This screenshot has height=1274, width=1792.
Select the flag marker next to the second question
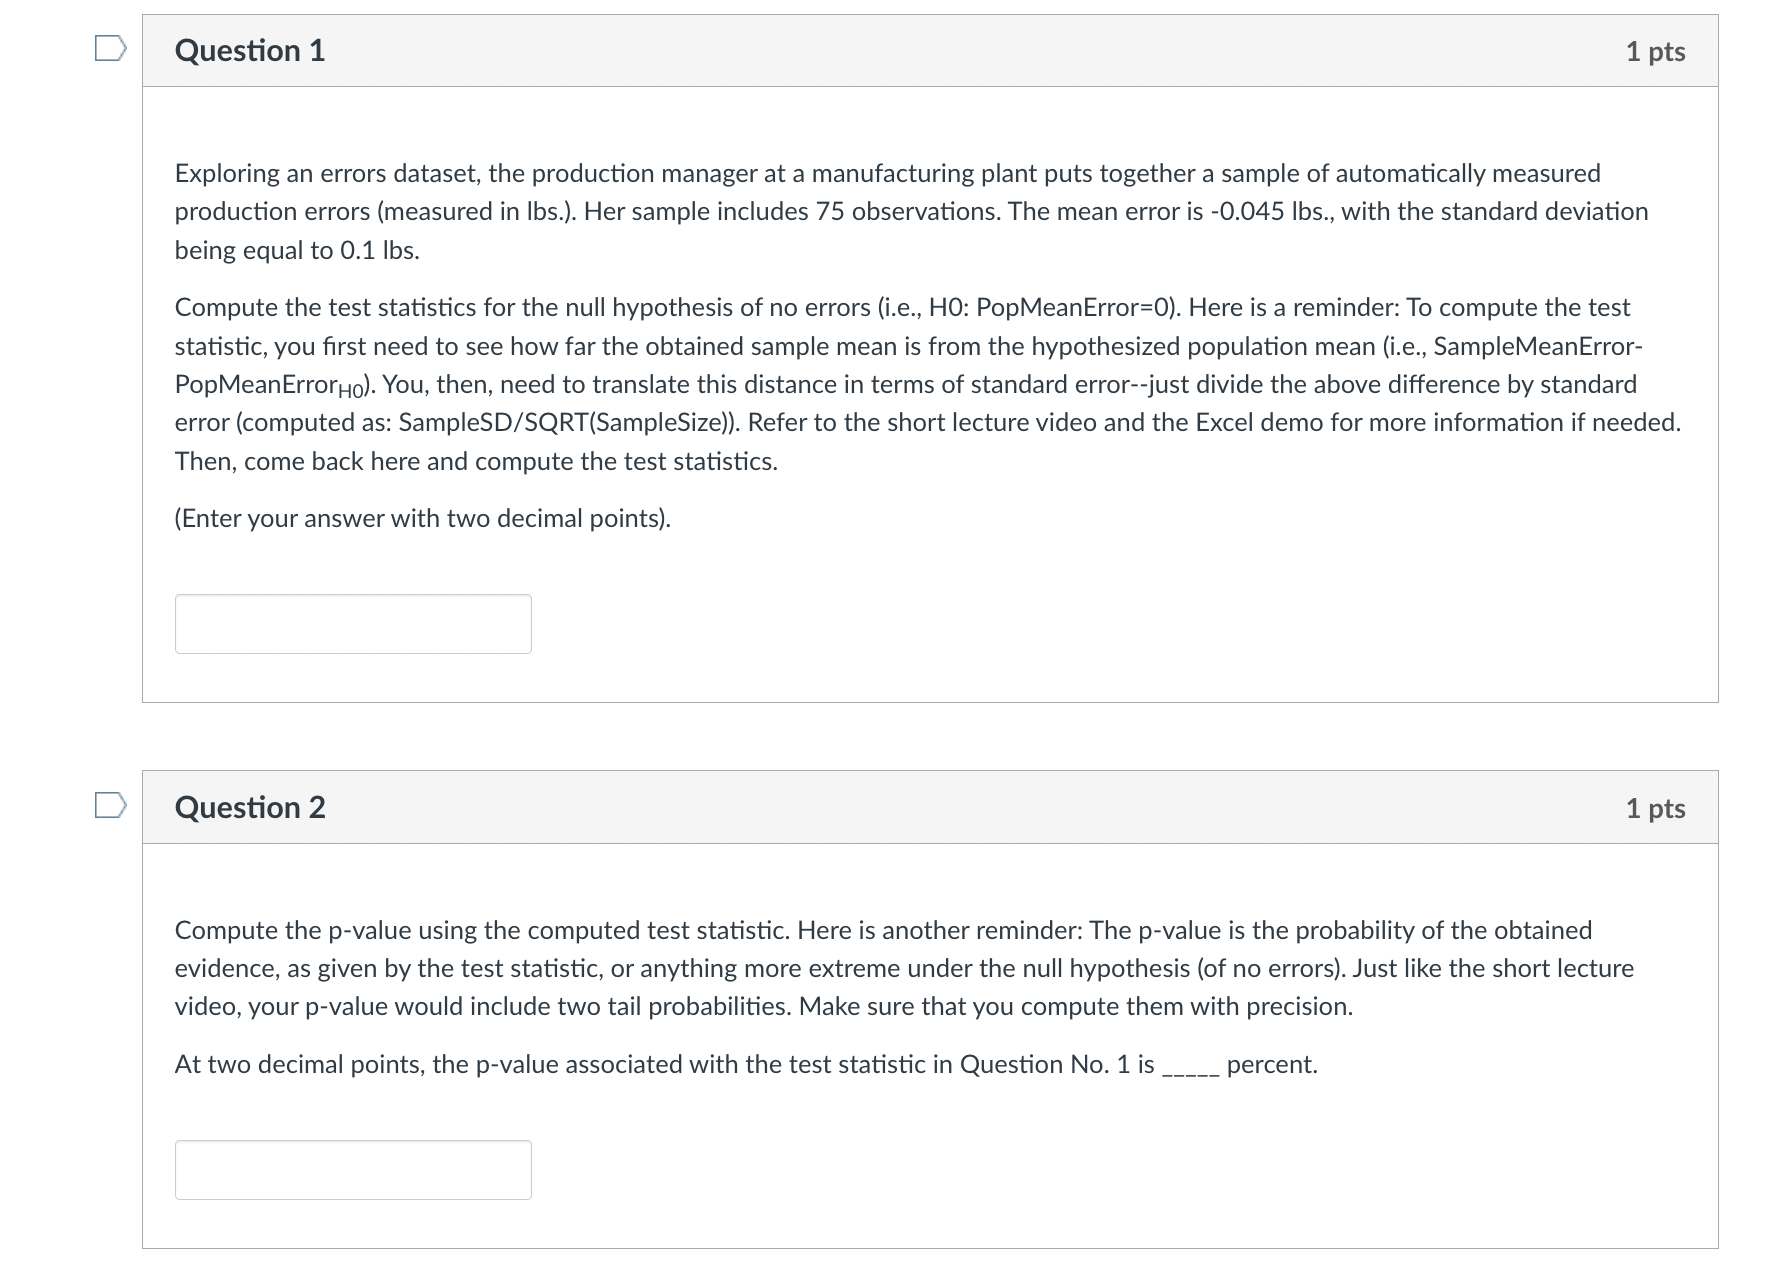[111, 806]
